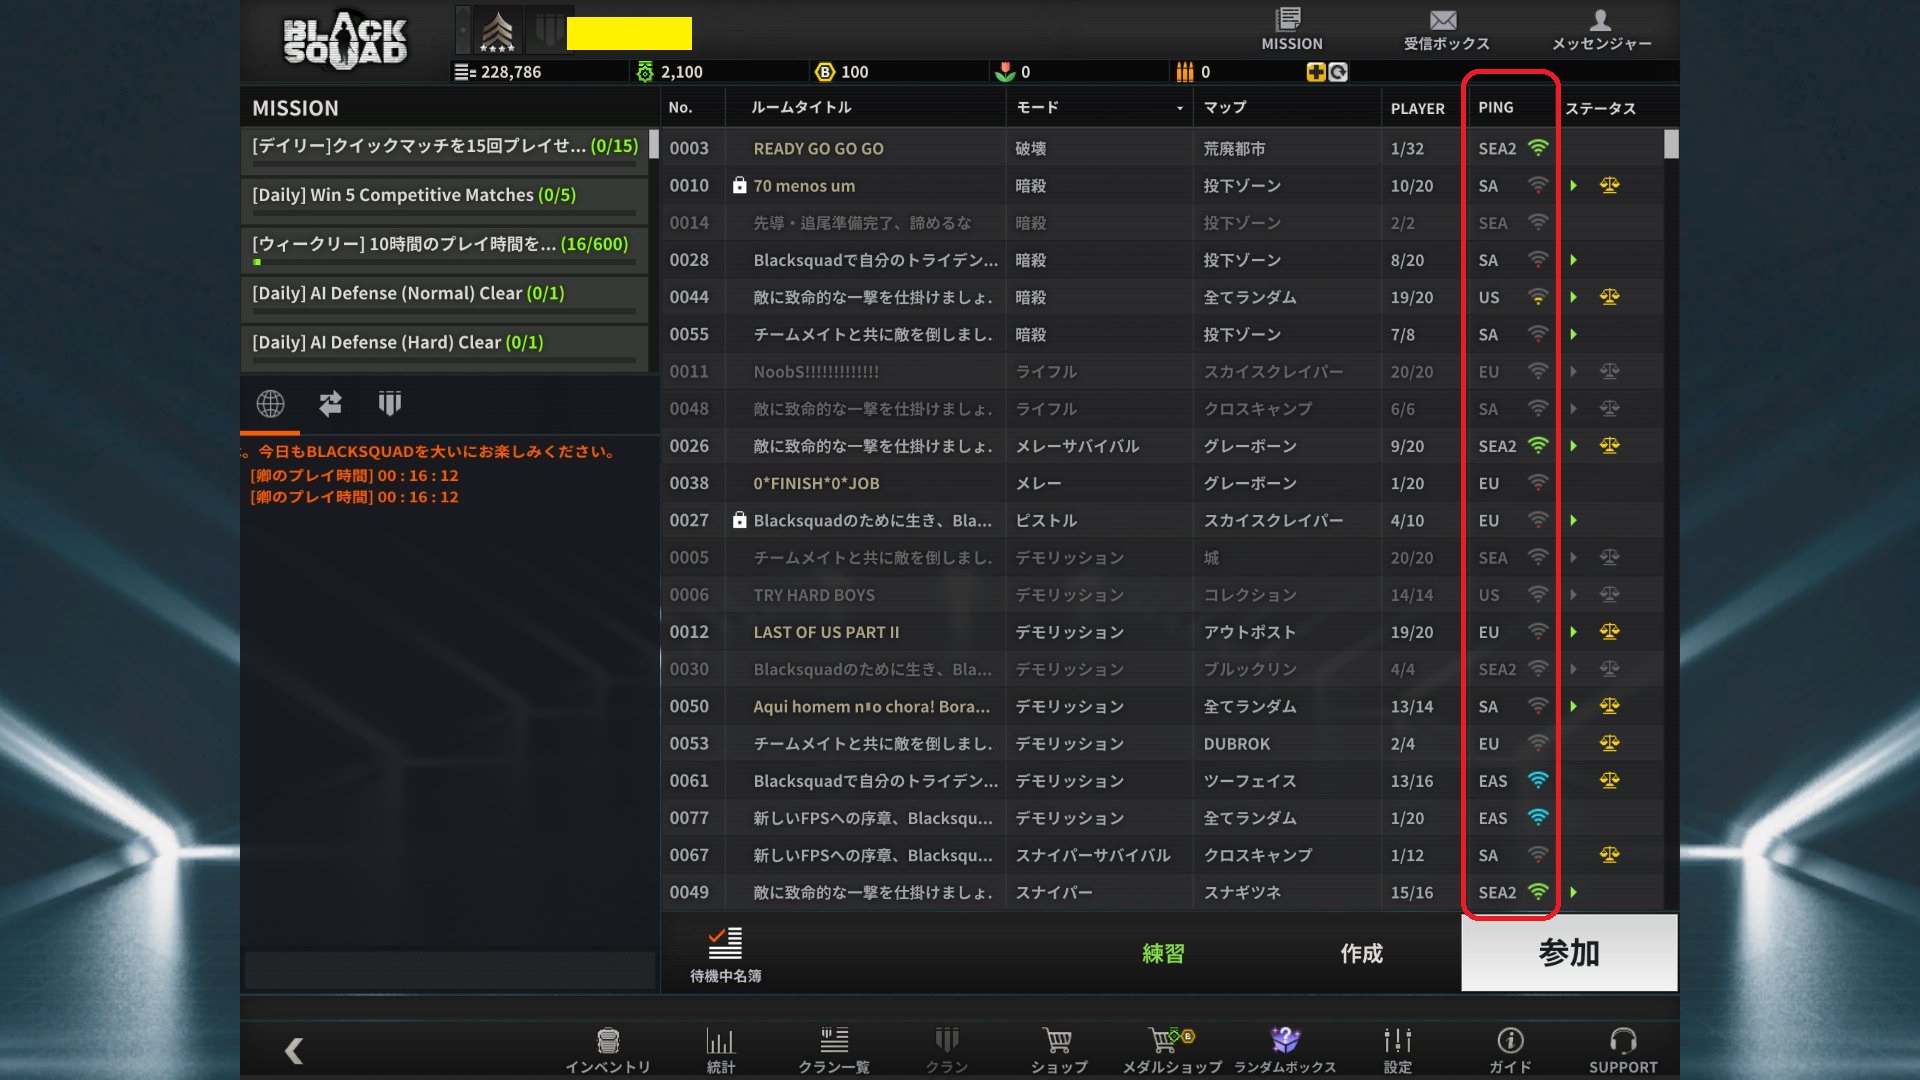Click the back arrow in the bottom bar

click(294, 1050)
